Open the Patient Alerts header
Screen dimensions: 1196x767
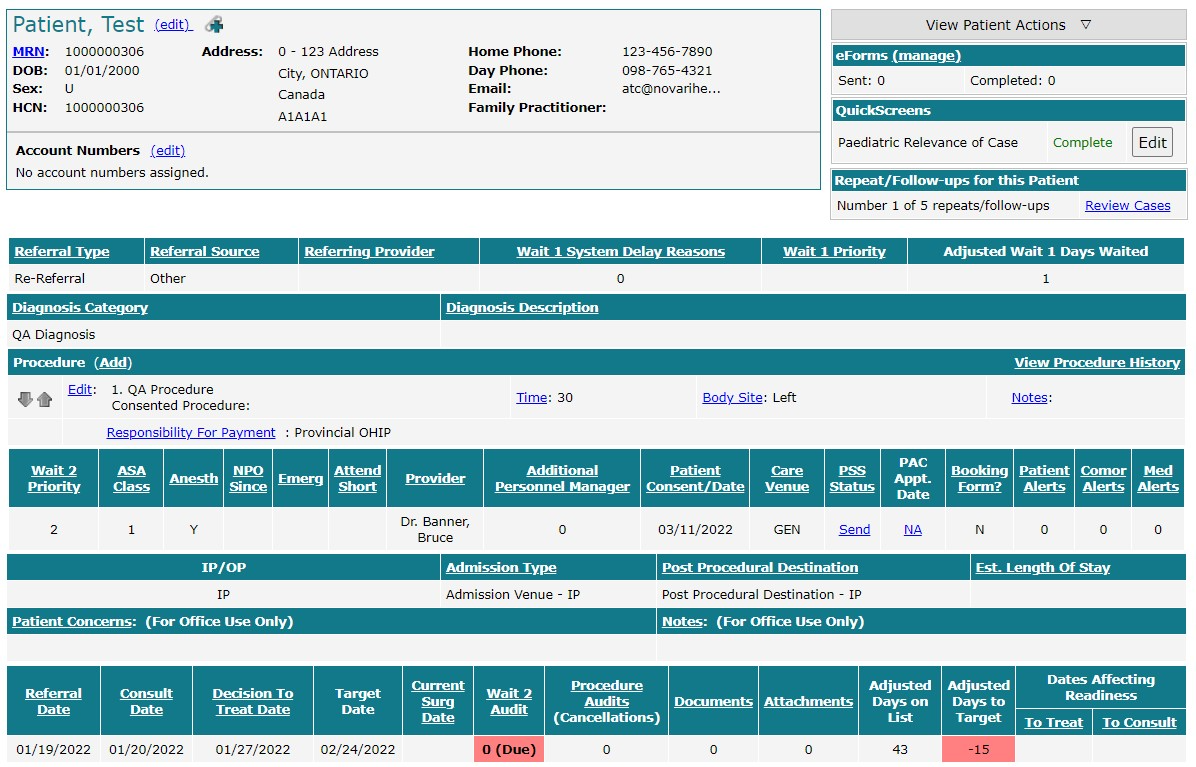point(1044,479)
